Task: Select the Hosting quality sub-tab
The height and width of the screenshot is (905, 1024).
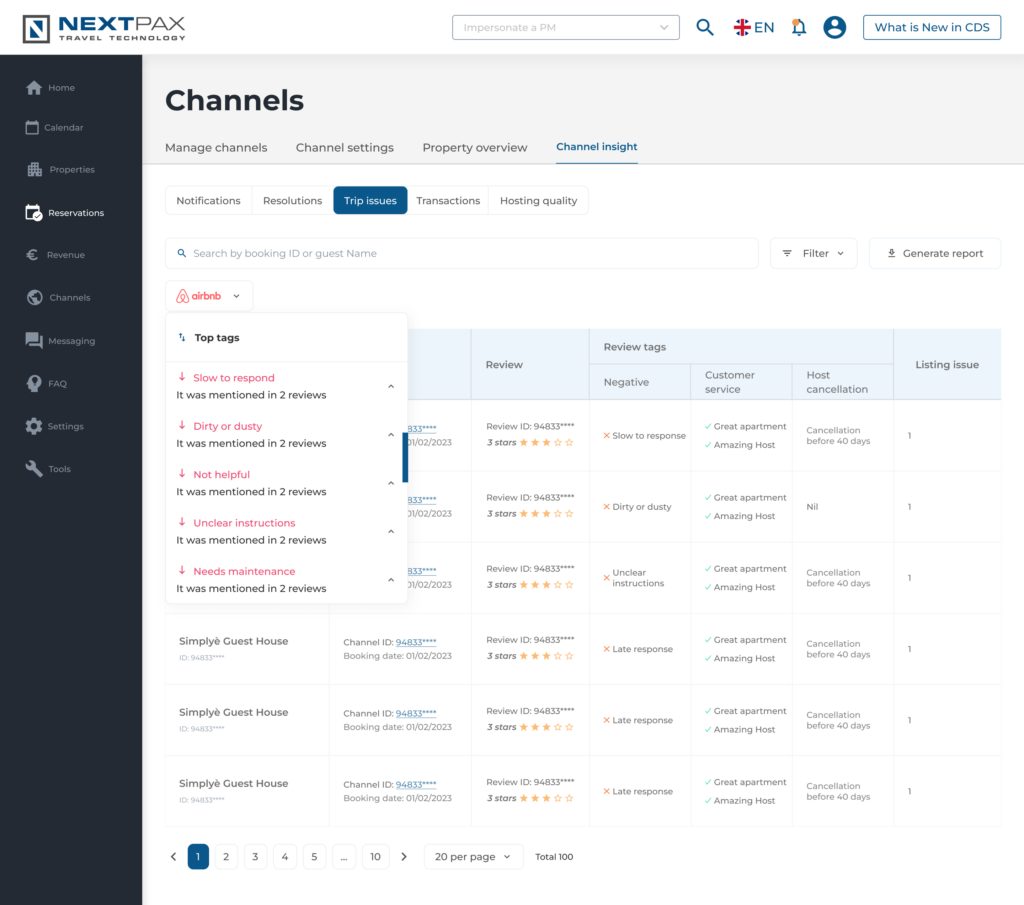Action: coord(538,201)
